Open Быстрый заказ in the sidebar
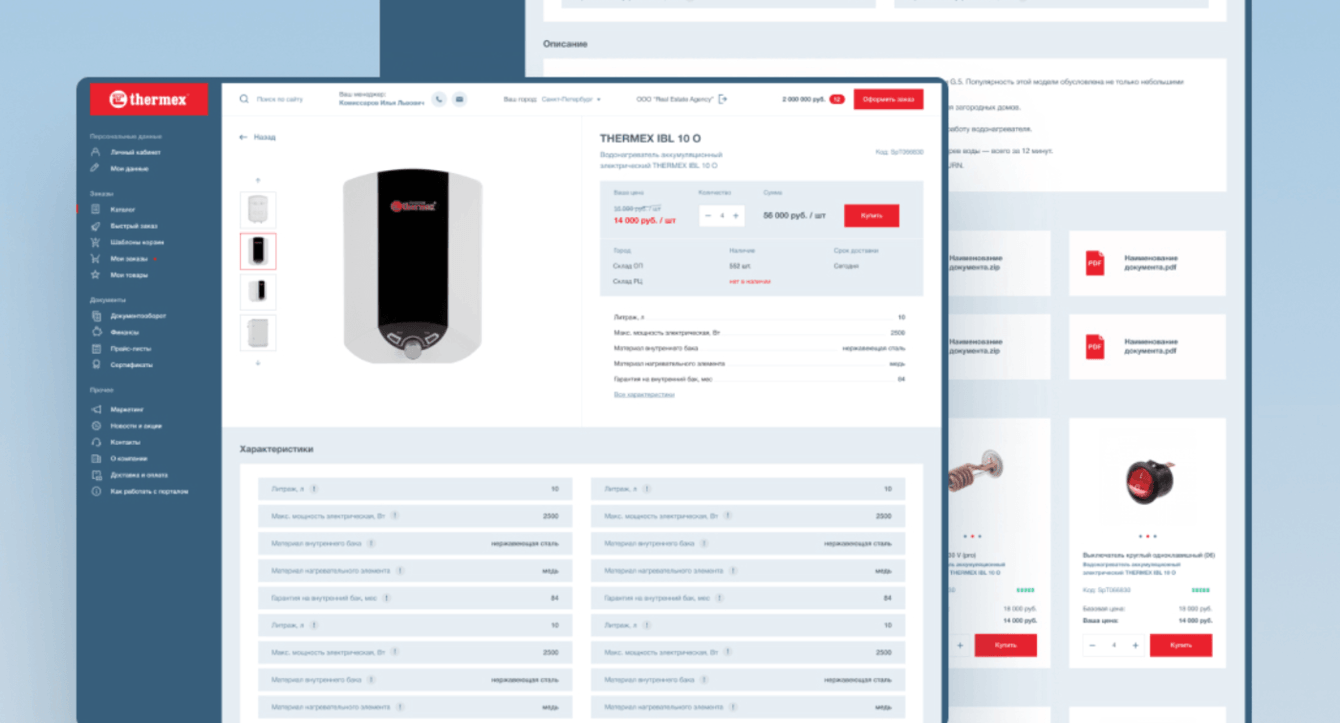Image resolution: width=1340 pixels, height=723 pixels. tap(134, 226)
